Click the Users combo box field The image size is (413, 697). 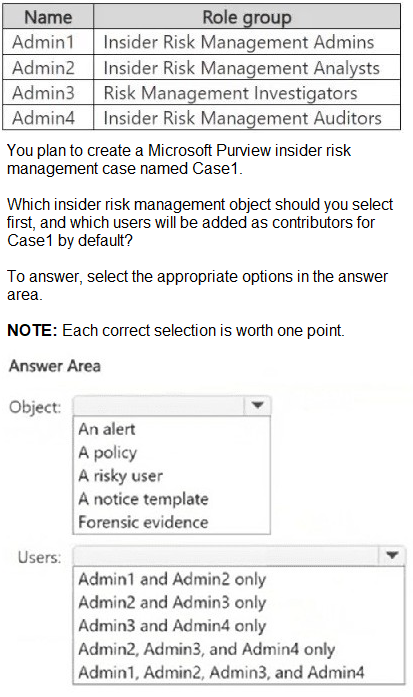239,555
